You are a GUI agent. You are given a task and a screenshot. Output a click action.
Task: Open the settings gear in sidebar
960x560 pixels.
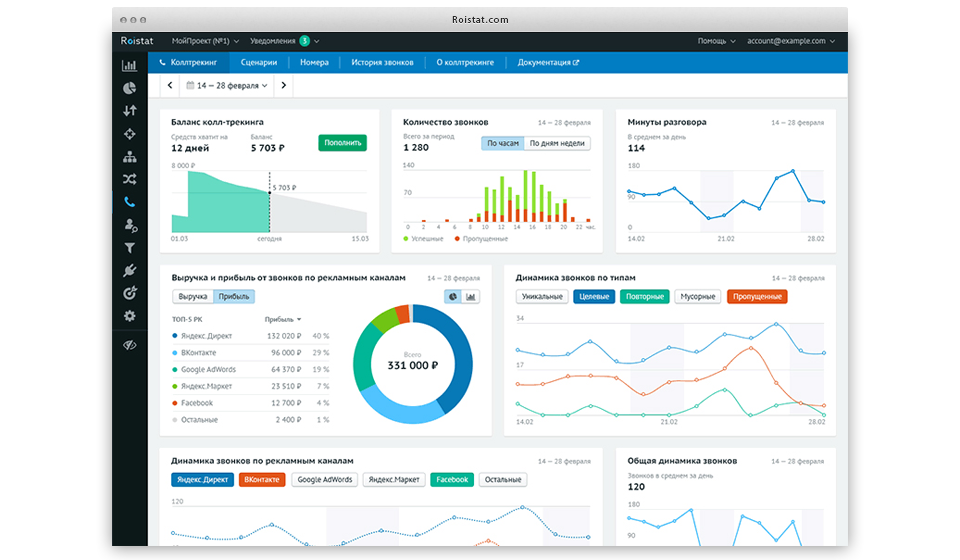[129, 316]
